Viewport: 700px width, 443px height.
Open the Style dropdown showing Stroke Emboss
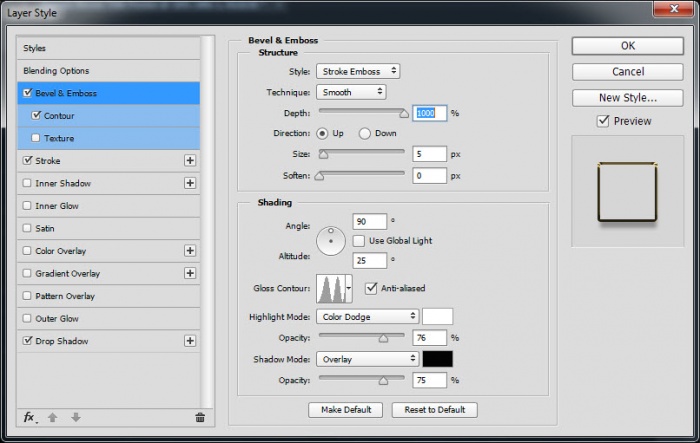click(358, 71)
